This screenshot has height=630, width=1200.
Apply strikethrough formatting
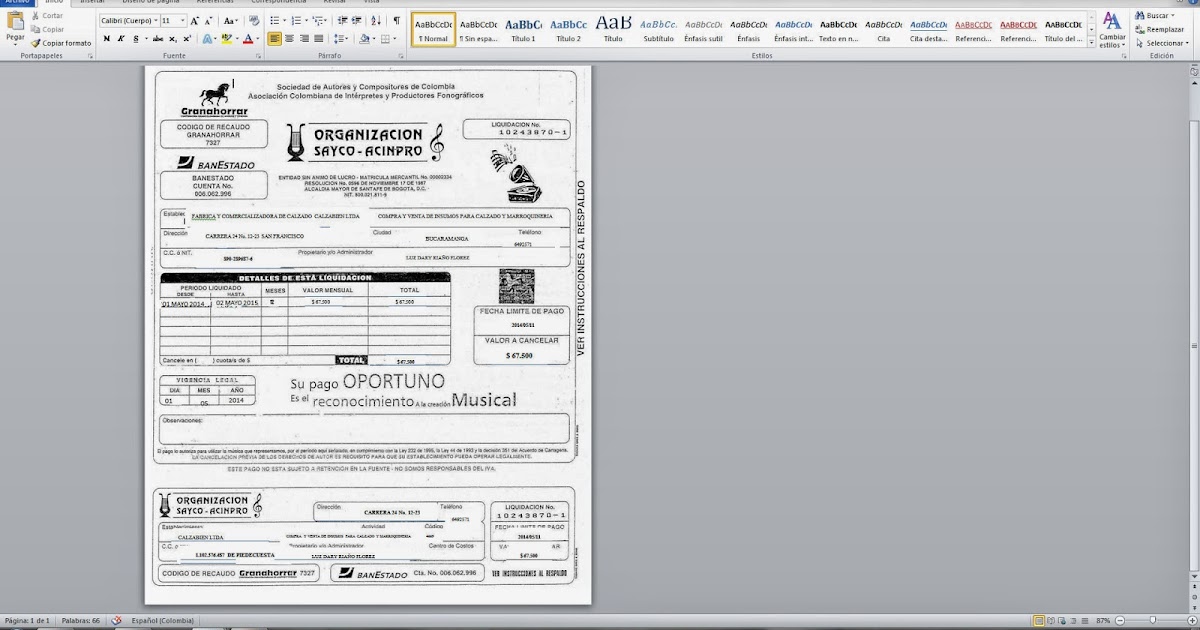pyautogui.click(x=157, y=39)
